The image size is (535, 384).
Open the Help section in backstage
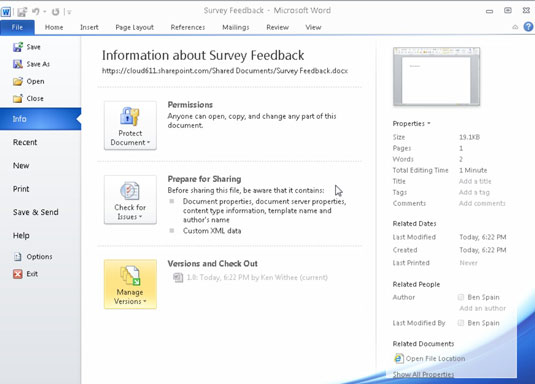point(21,236)
